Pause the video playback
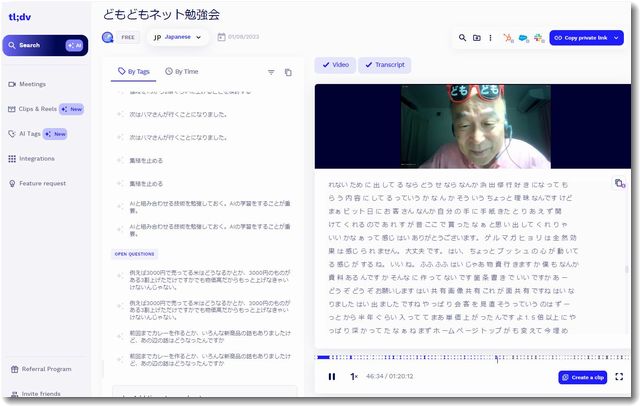Screen dimensions: 640x406 click(332, 377)
